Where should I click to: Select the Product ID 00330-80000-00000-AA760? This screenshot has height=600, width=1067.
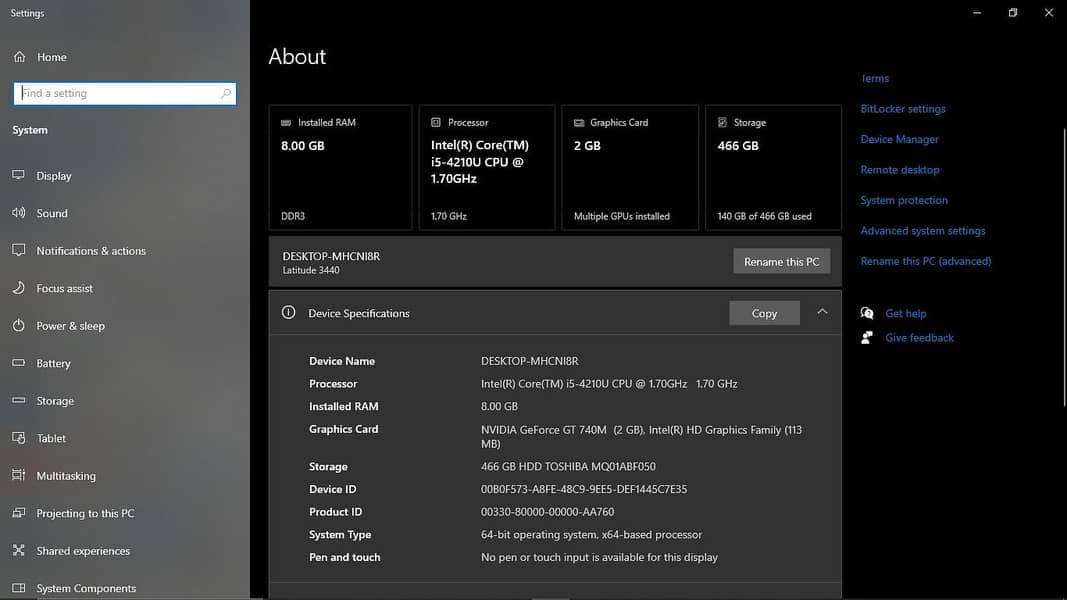point(547,512)
